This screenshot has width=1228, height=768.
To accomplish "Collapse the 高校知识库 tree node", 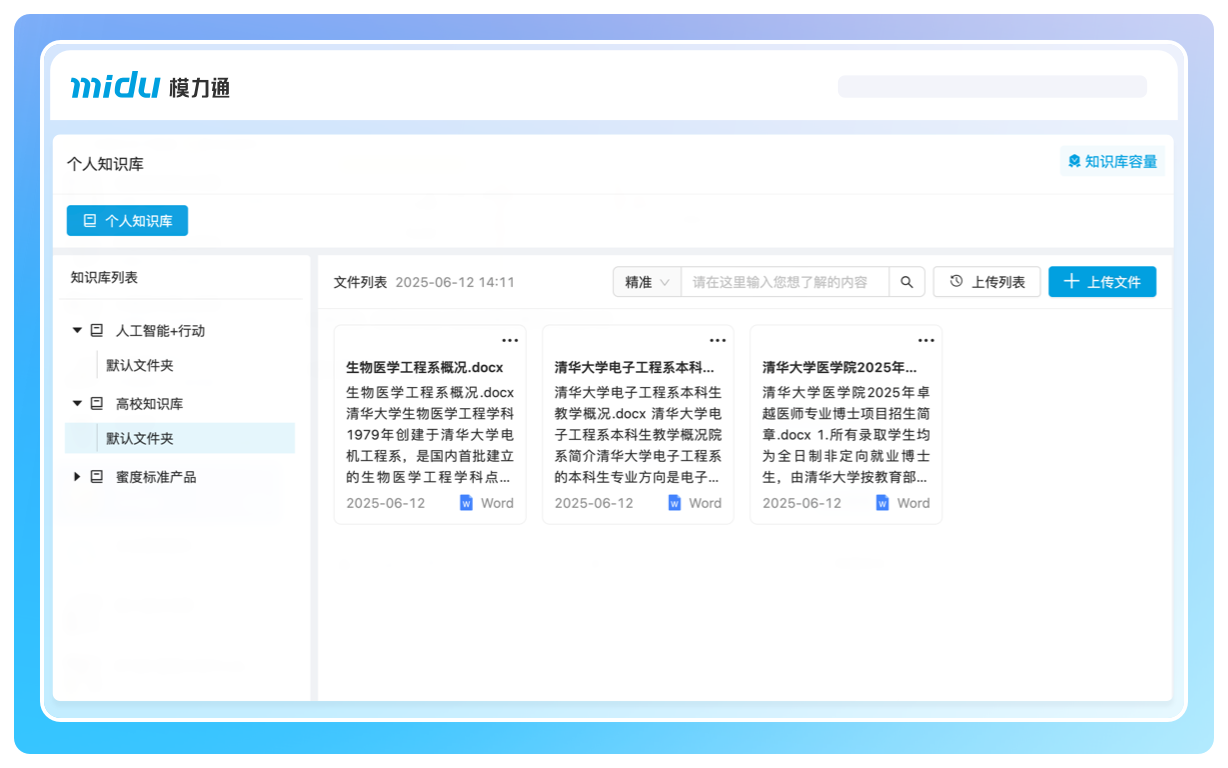I will pos(77,404).
